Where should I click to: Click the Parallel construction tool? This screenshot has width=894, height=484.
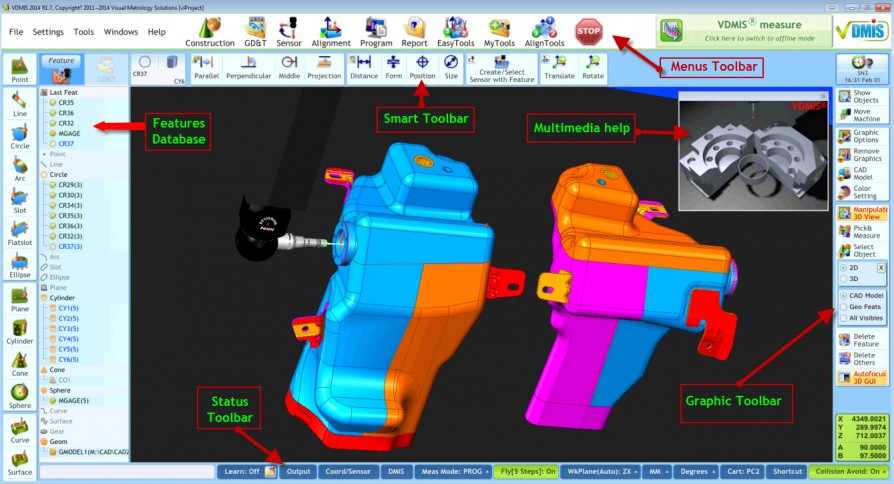click(206, 68)
